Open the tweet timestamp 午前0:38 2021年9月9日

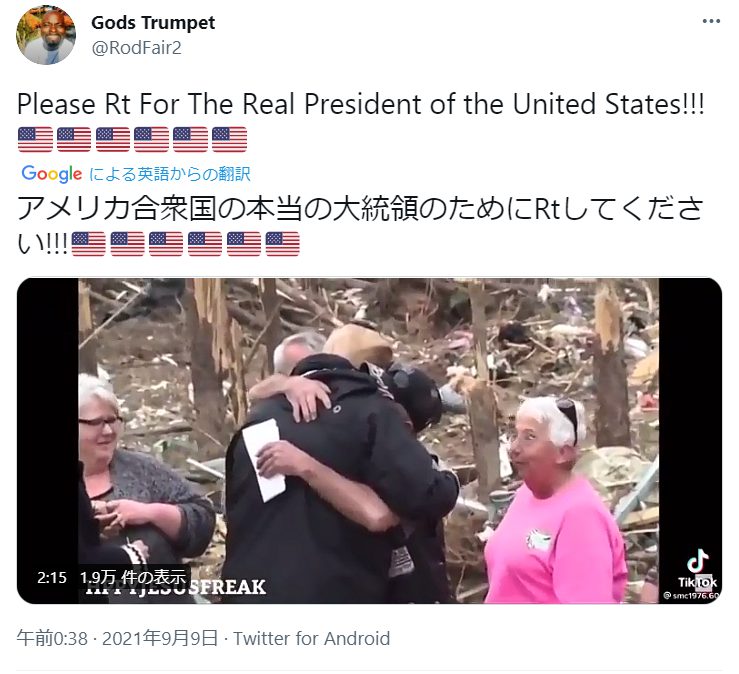tap(117, 639)
